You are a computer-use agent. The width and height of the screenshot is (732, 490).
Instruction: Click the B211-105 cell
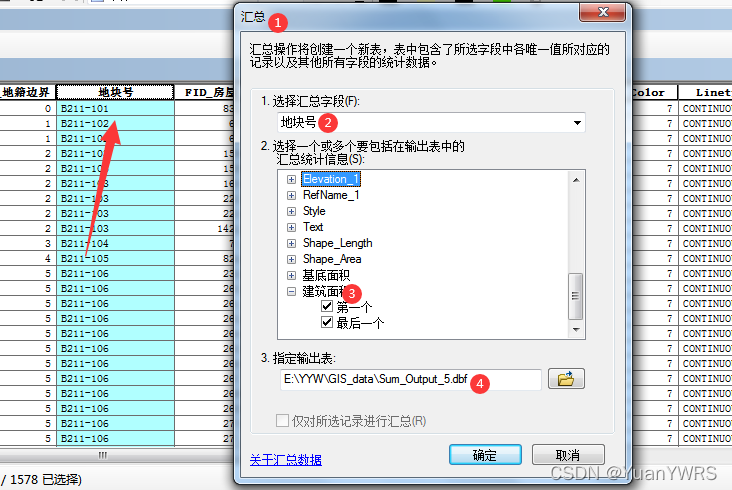point(115,259)
